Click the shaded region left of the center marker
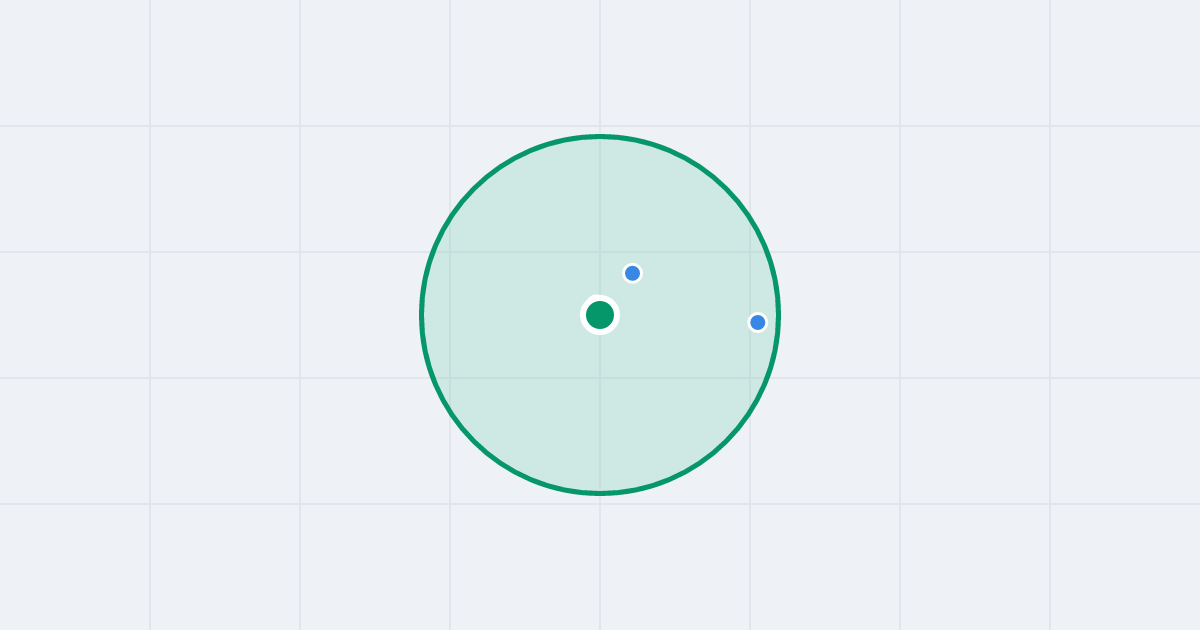 (500, 315)
